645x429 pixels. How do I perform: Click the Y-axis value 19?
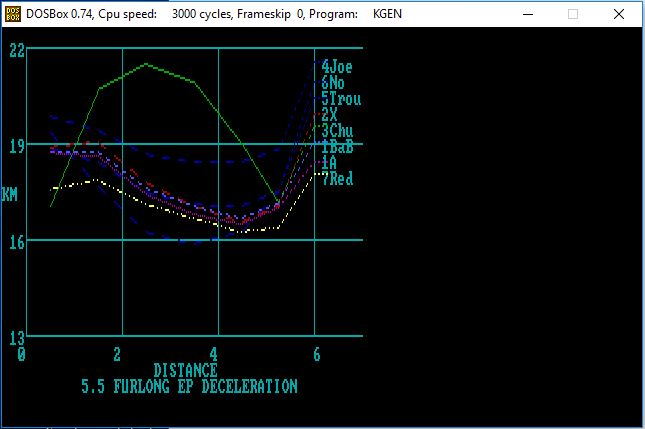(17, 147)
